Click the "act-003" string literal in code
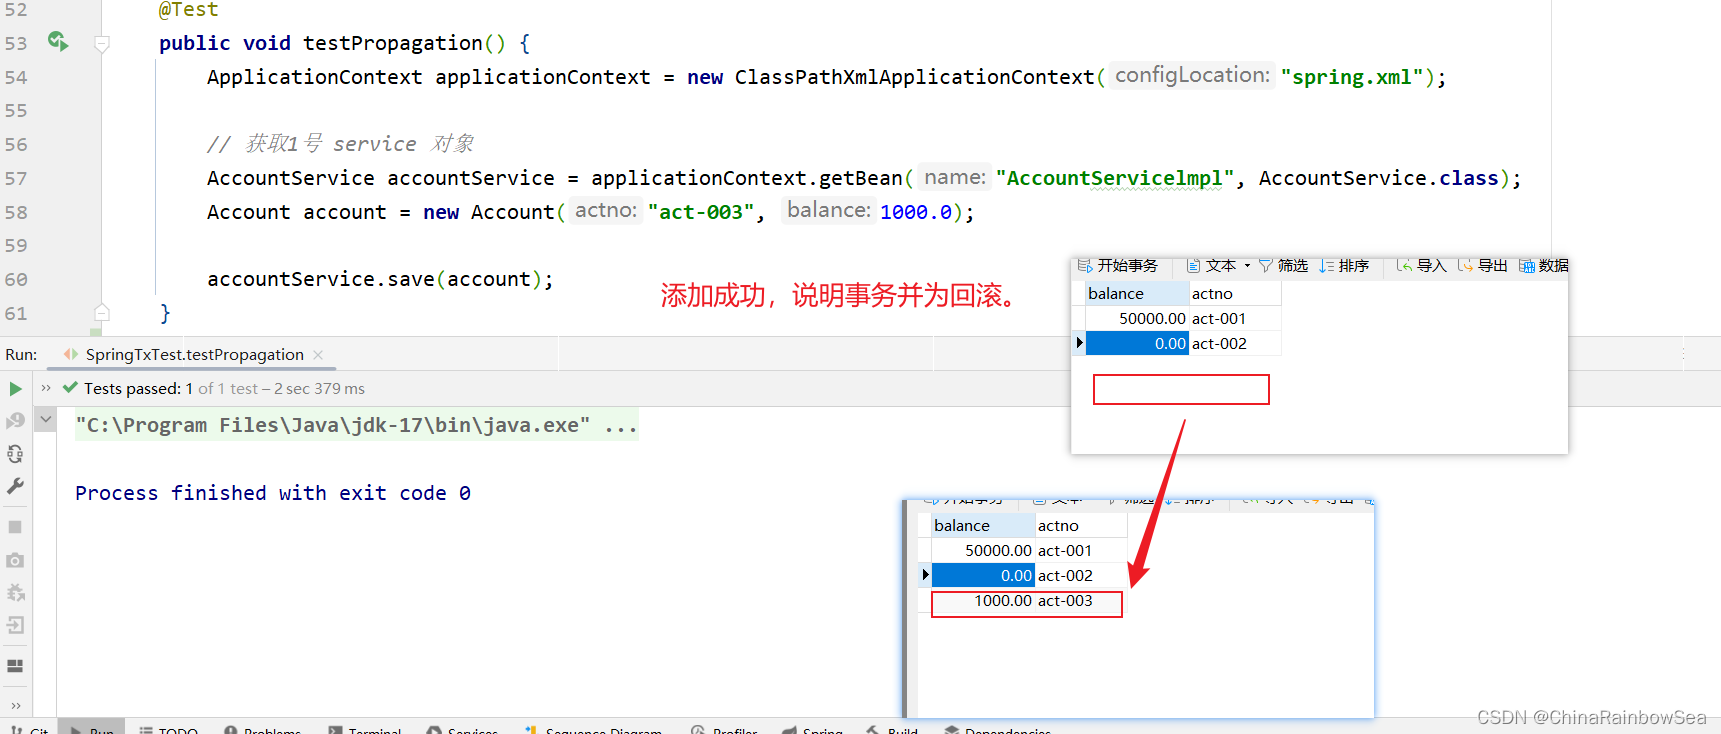This screenshot has width=1721, height=734. click(701, 212)
